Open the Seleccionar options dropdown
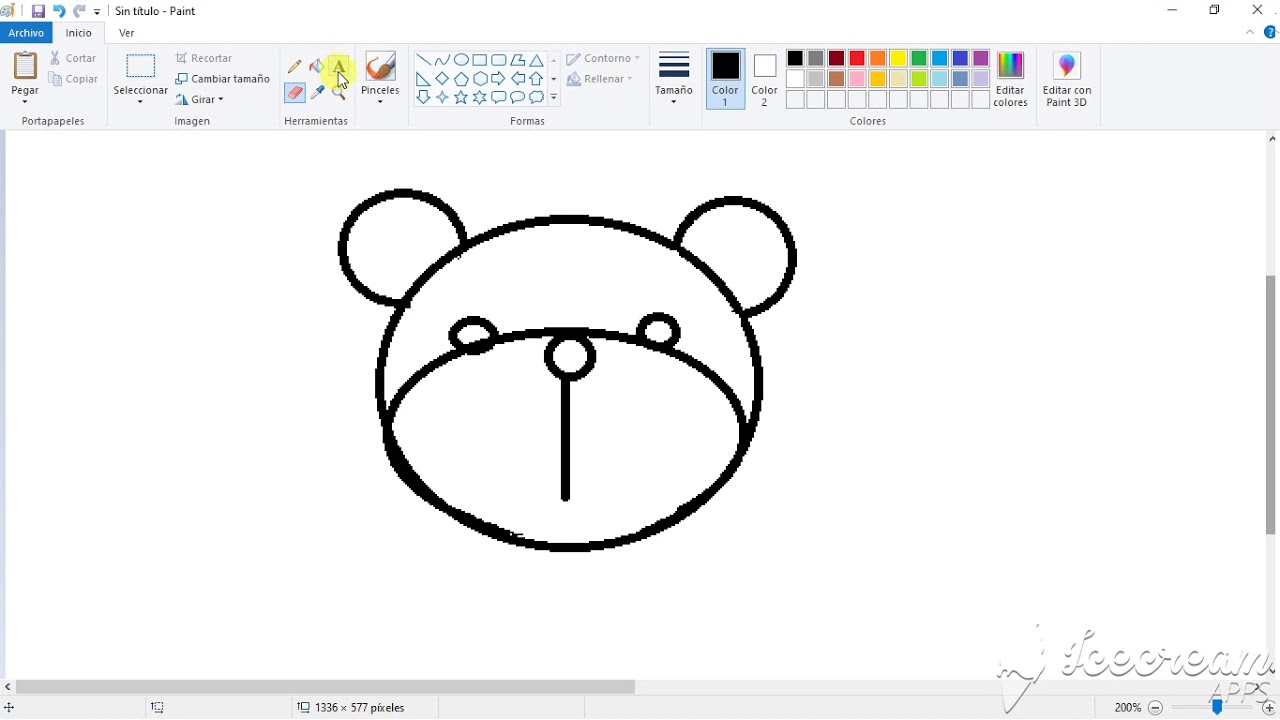 (141, 102)
